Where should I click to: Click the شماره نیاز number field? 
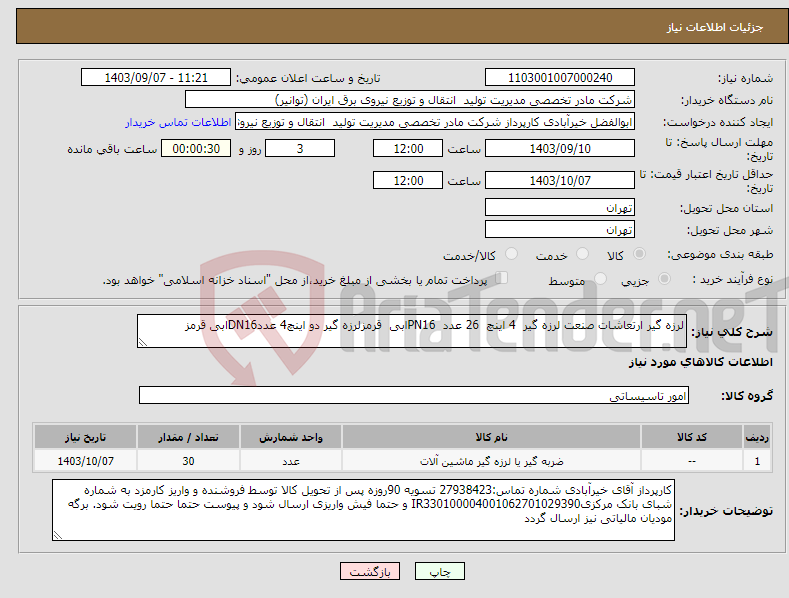click(x=560, y=78)
